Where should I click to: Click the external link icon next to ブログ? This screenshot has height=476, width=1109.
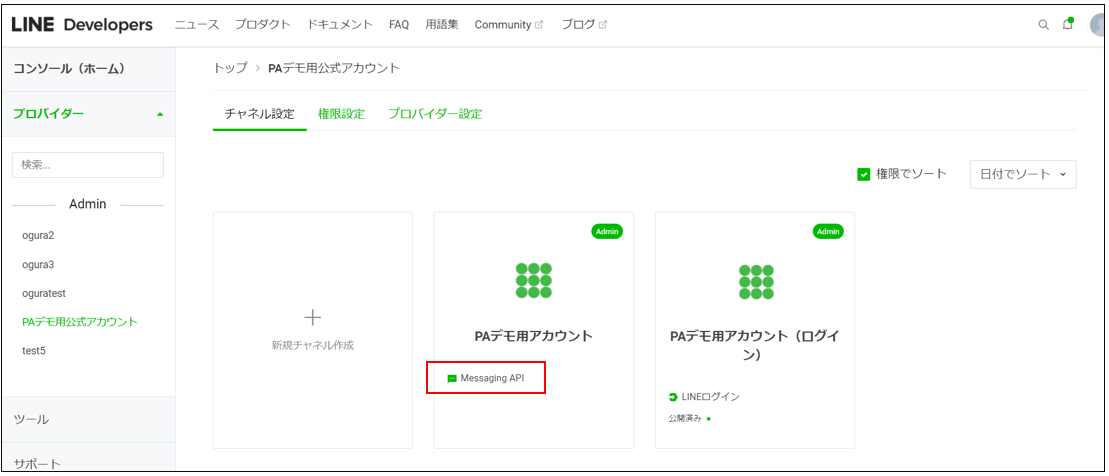603,25
